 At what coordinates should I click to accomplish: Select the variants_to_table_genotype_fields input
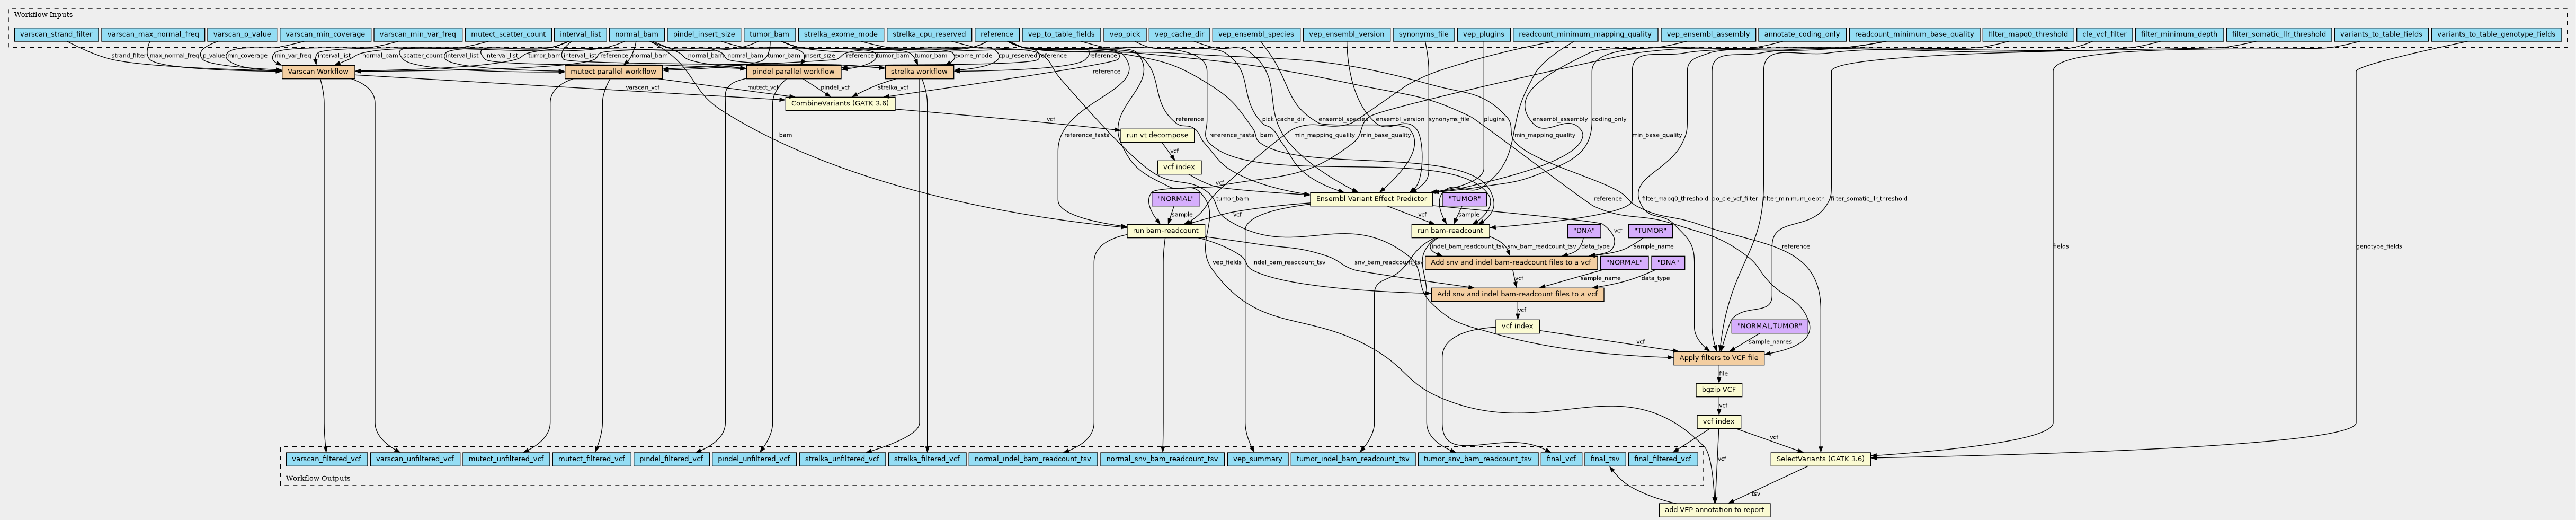pos(2495,34)
